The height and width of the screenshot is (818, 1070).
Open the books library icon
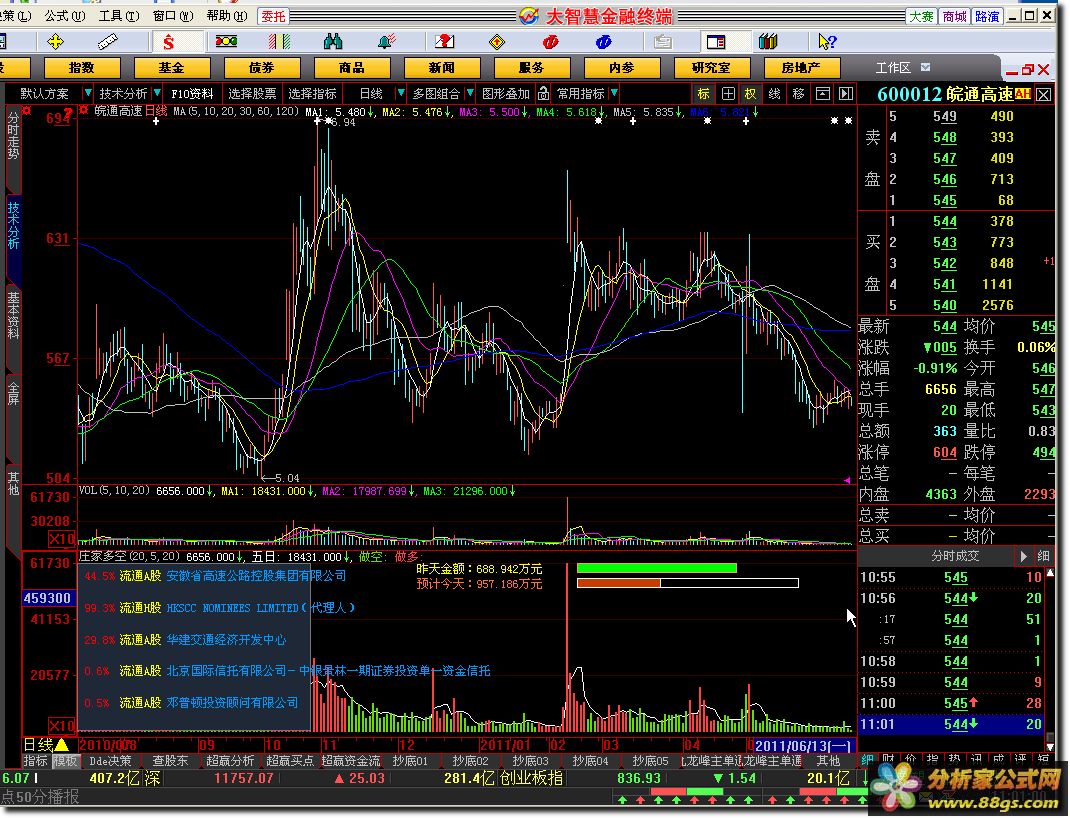[768, 42]
